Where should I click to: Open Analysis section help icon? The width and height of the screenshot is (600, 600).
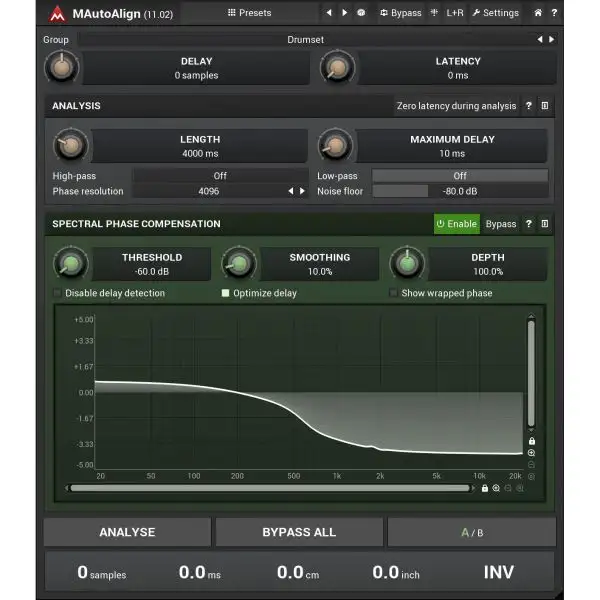(529, 106)
